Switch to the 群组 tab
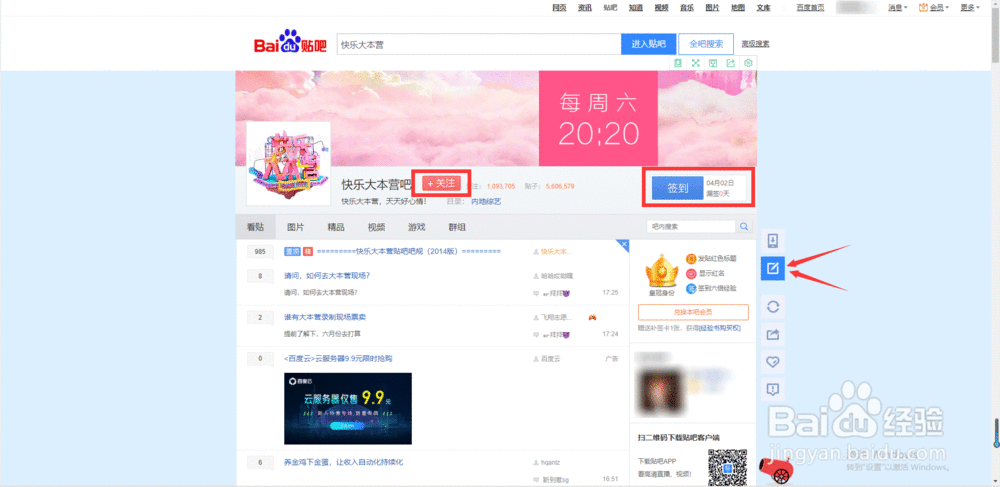The width and height of the screenshot is (1000, 487). tap(457, 227)
